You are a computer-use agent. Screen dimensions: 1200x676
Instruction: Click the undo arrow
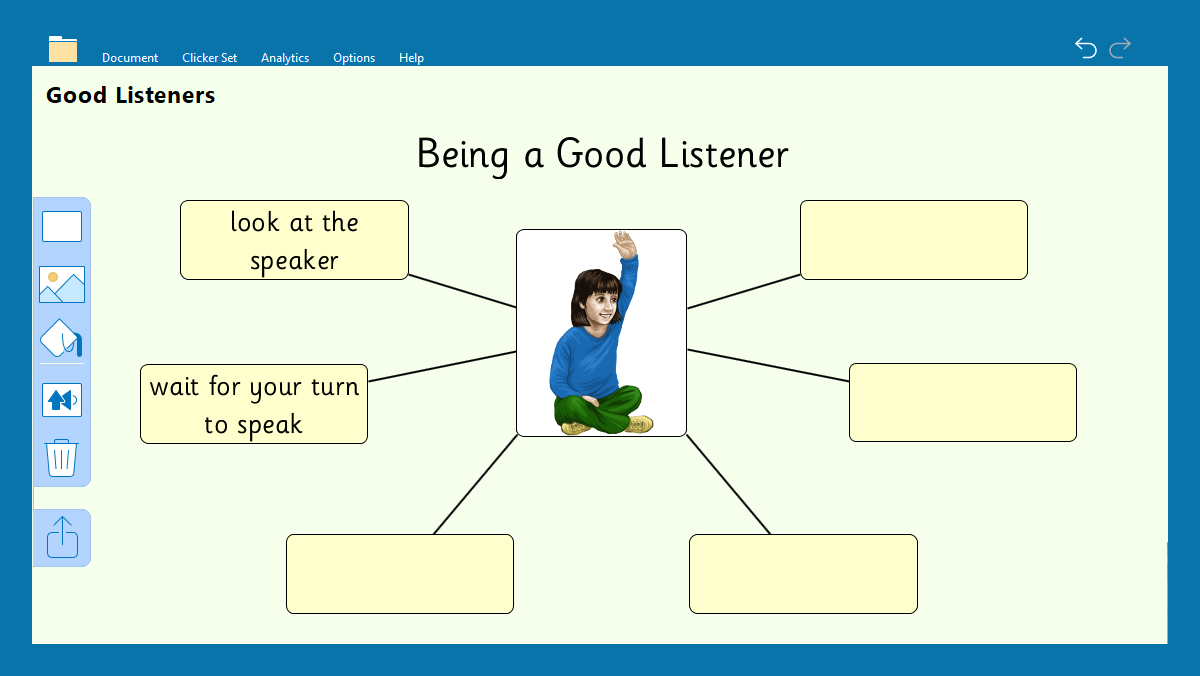1086,47
